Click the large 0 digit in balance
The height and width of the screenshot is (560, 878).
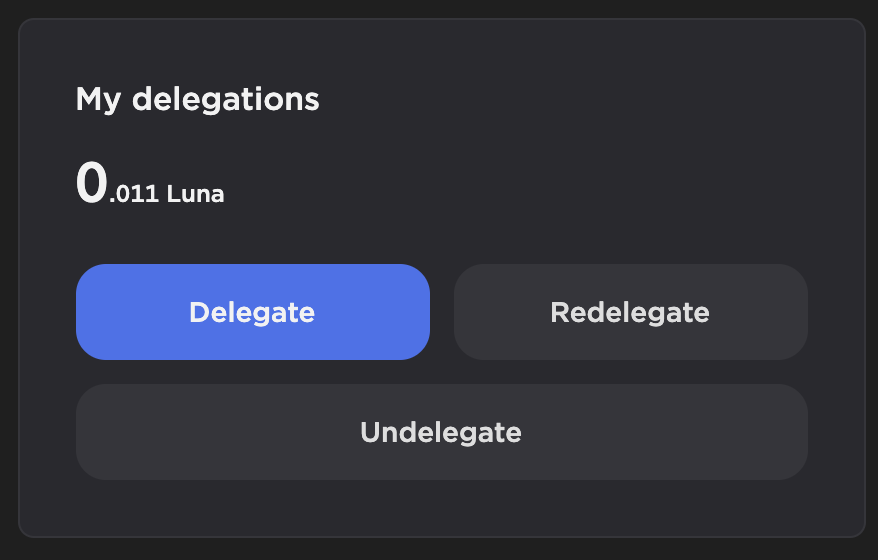[x=91, y=184]
